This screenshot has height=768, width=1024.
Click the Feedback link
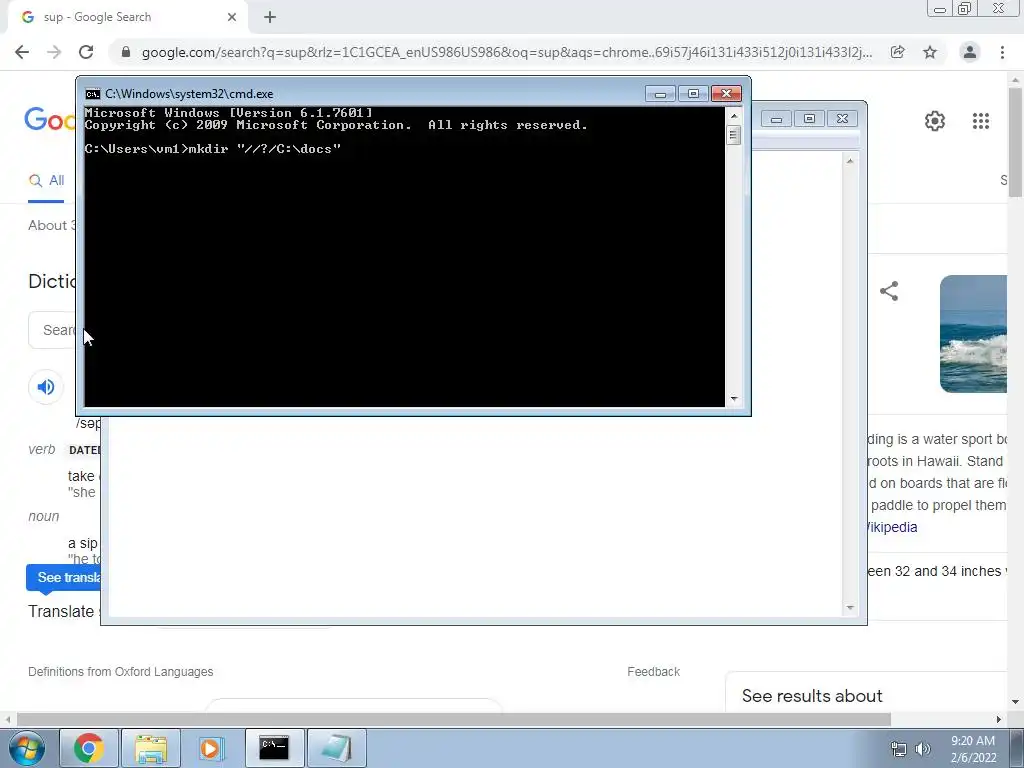point(653,672)
